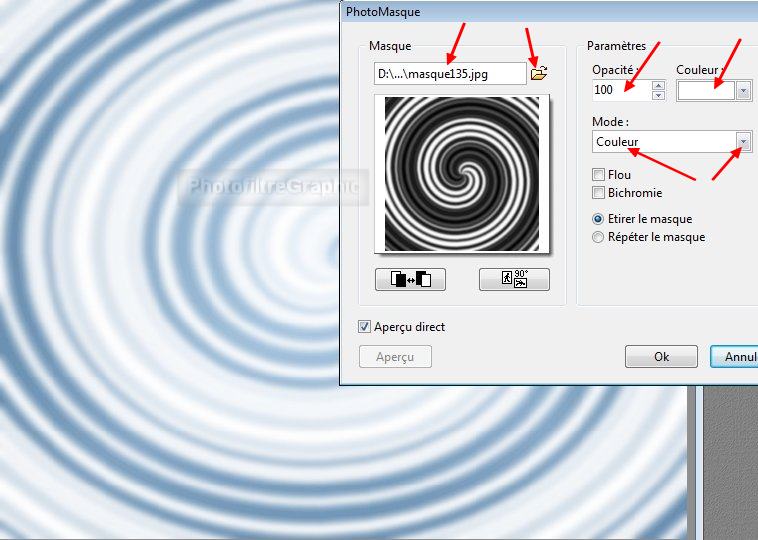Image resolution: width=758 pixels, height=540 pixels.
Task: Decrease Opacité with the down arrow
Action: [x=658, y=95]
